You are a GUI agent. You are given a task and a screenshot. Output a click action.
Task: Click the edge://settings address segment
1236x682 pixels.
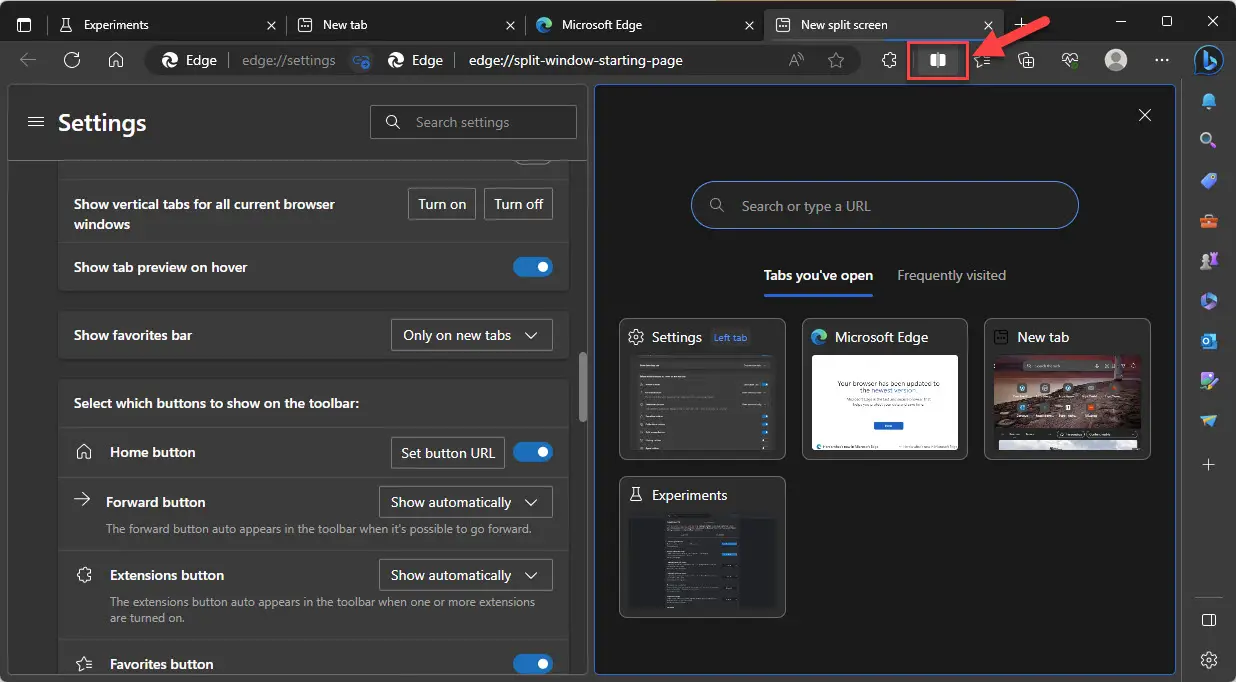(288, 60)
